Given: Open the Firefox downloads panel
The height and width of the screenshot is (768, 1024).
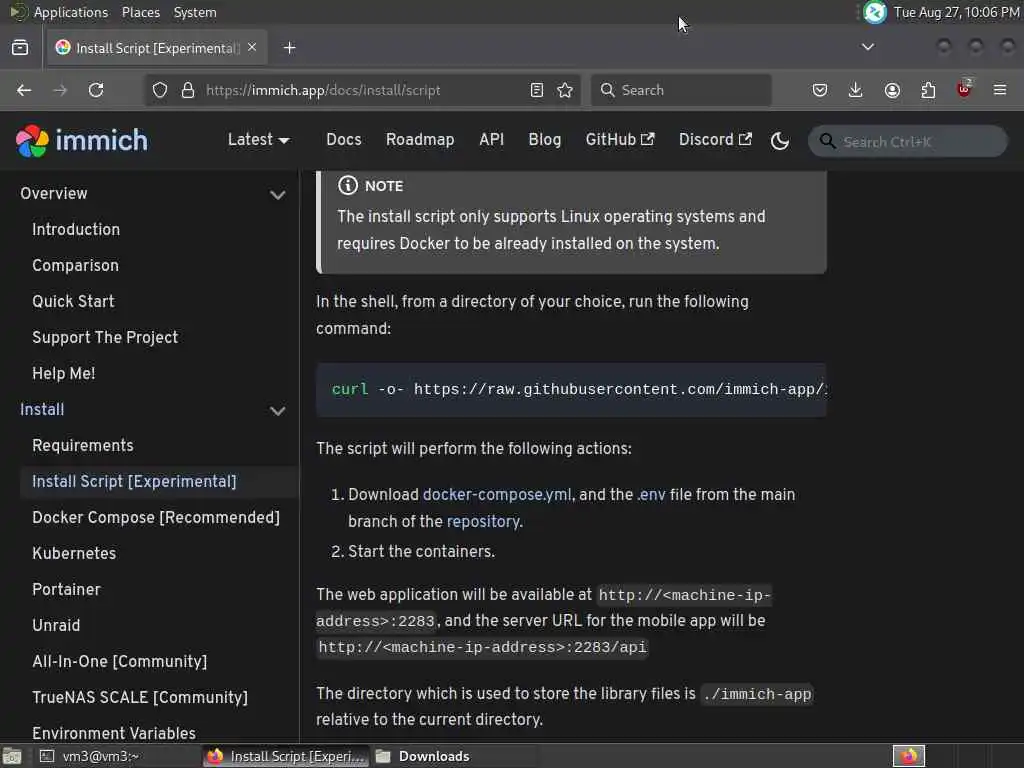Looking at the screenshot, I should click(x=856, y=90).
